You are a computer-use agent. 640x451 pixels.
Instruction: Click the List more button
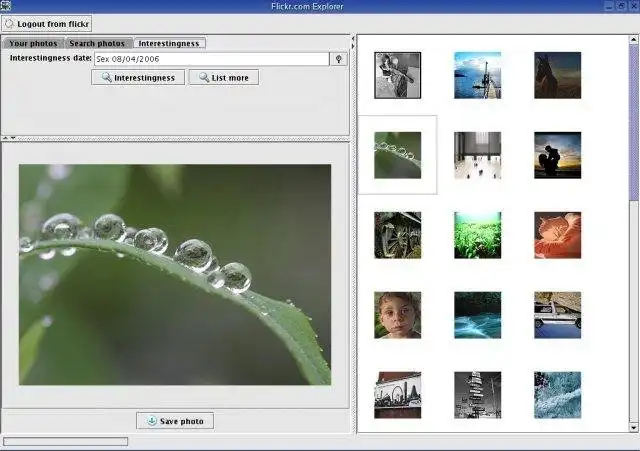pos(224,78)
